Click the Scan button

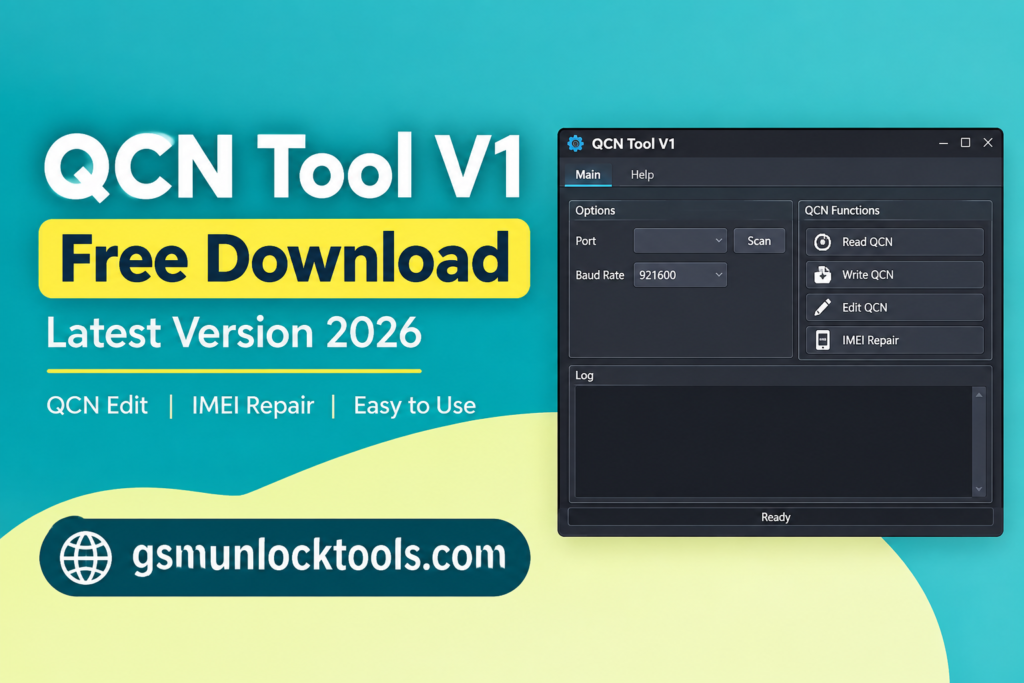pos(759,241)
